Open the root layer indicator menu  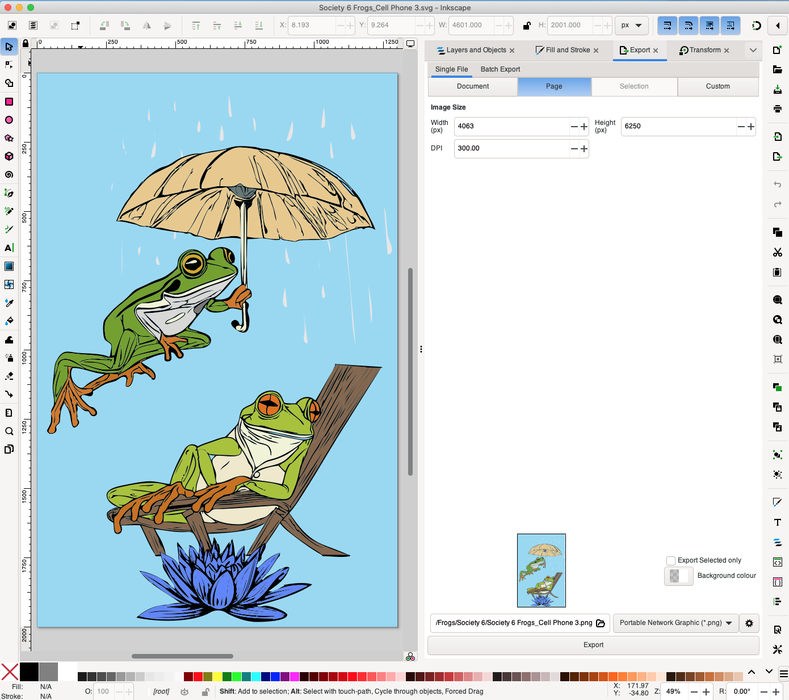click(x=161, y=691)
